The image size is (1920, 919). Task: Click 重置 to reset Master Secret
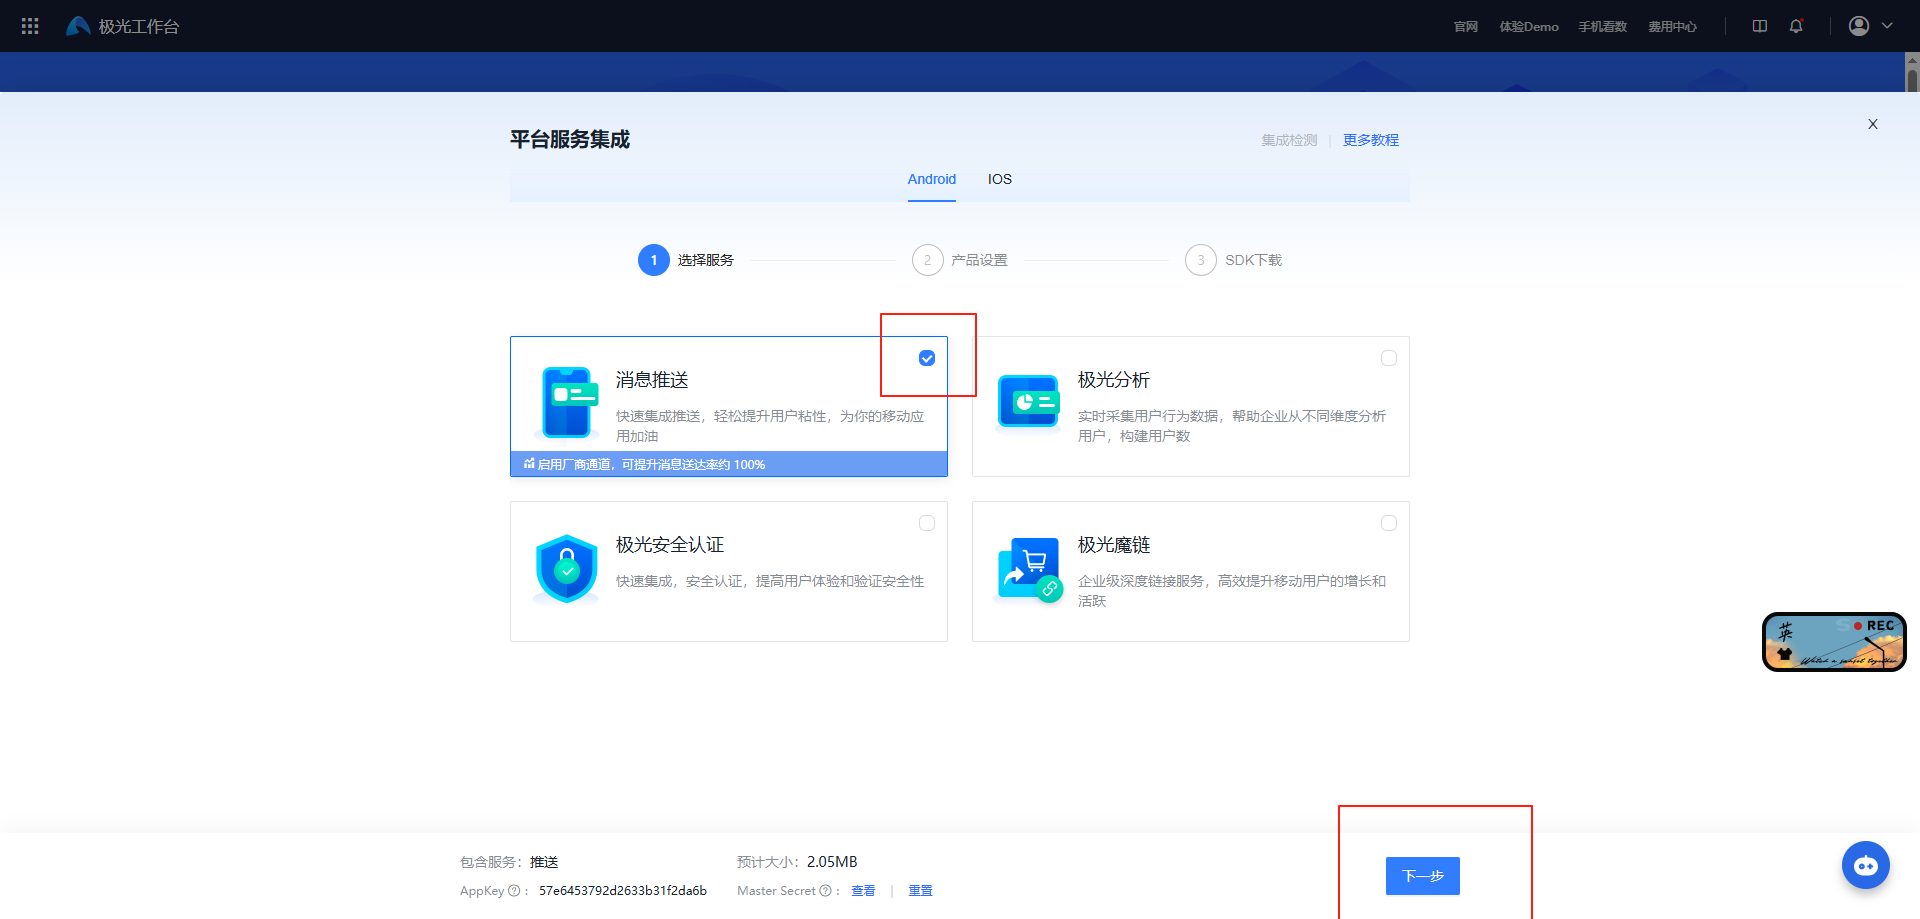(x=920, y=891)
